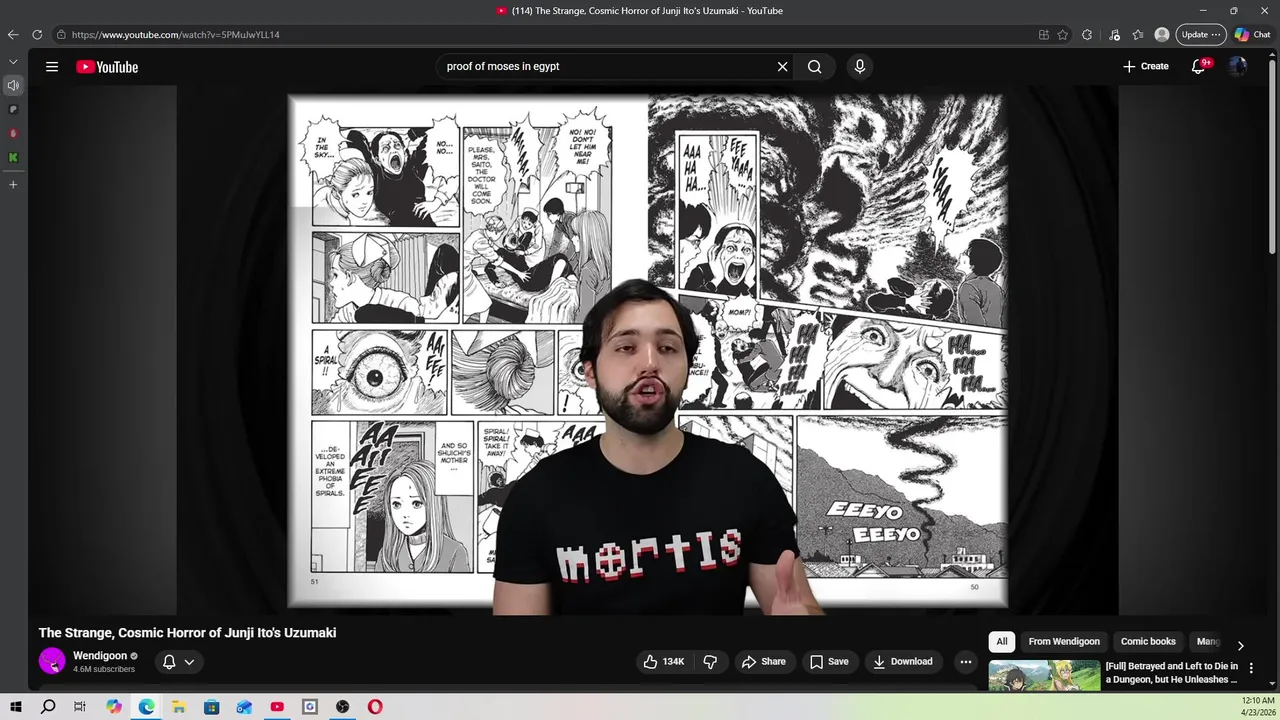Open Copilot Chat in the browser
This screenshot has height=720, width=1280.
click(1253, 35)
